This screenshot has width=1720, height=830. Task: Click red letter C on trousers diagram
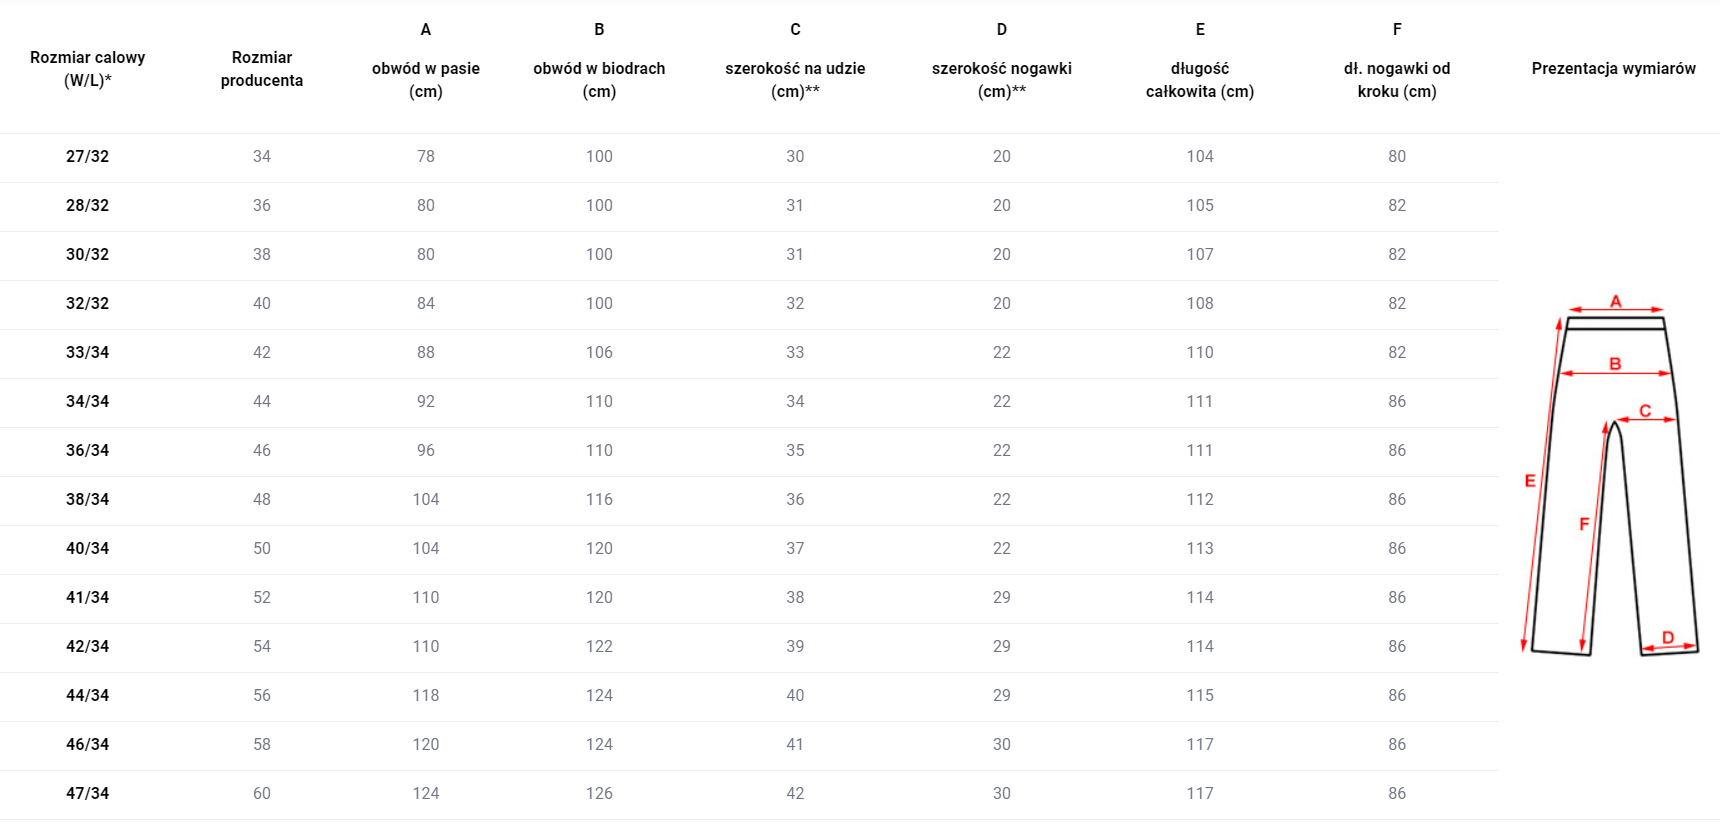point(1645,411)
